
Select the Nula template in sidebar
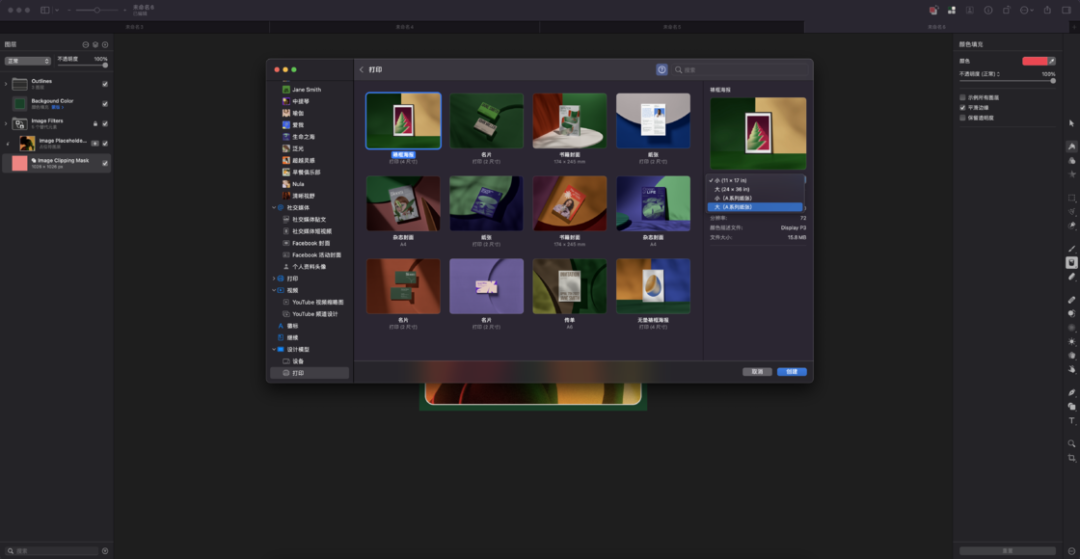pyautogui.click(x=298, y=184)
